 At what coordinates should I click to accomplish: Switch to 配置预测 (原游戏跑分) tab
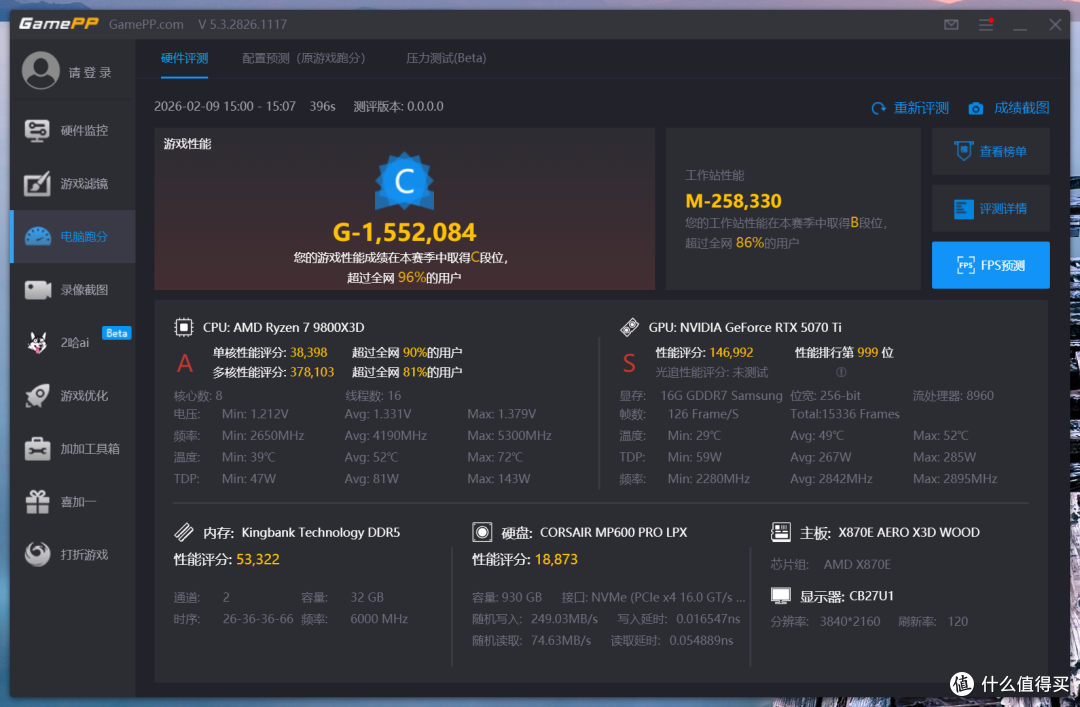click(304, 59)
